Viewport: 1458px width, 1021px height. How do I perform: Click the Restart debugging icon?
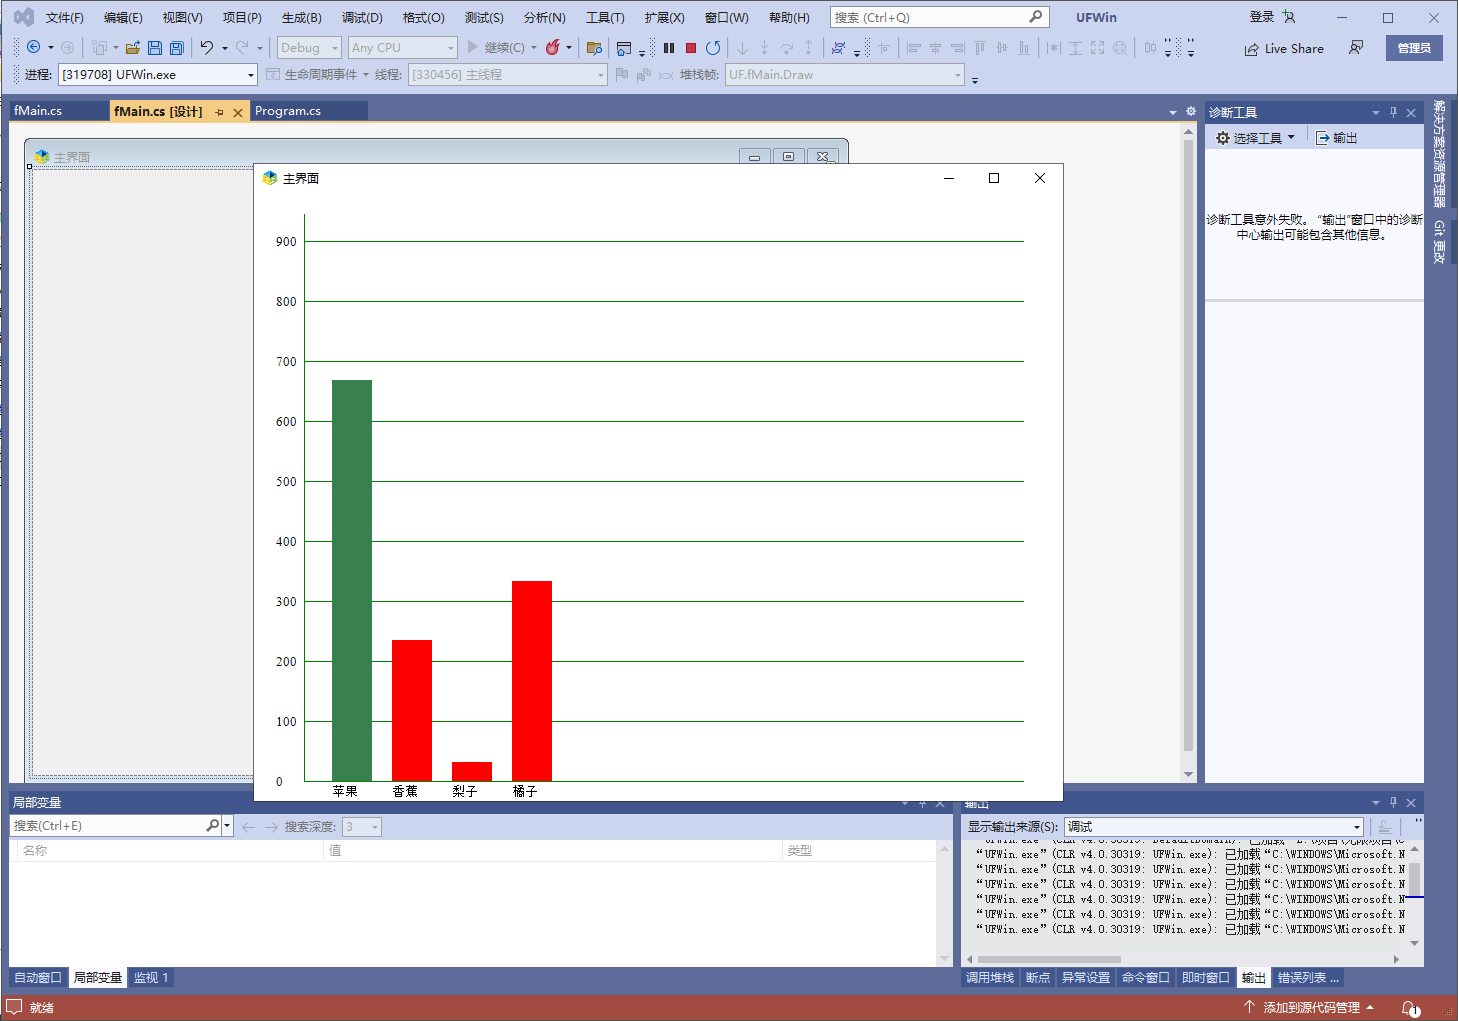712,48
